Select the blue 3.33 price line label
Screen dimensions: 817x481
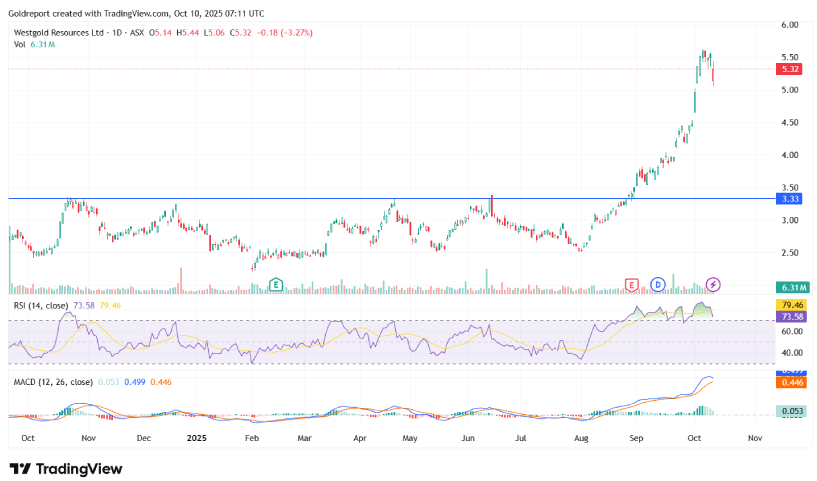click(790, 199)
